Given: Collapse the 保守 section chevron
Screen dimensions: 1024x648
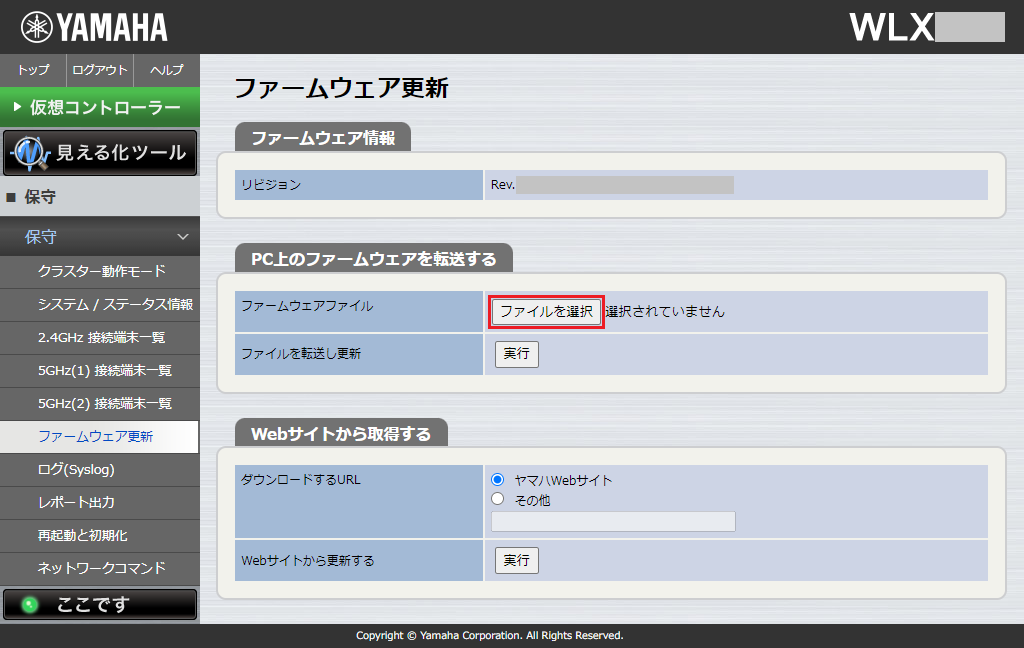Looking at the screenshot, I should click(x=181, y=237).
